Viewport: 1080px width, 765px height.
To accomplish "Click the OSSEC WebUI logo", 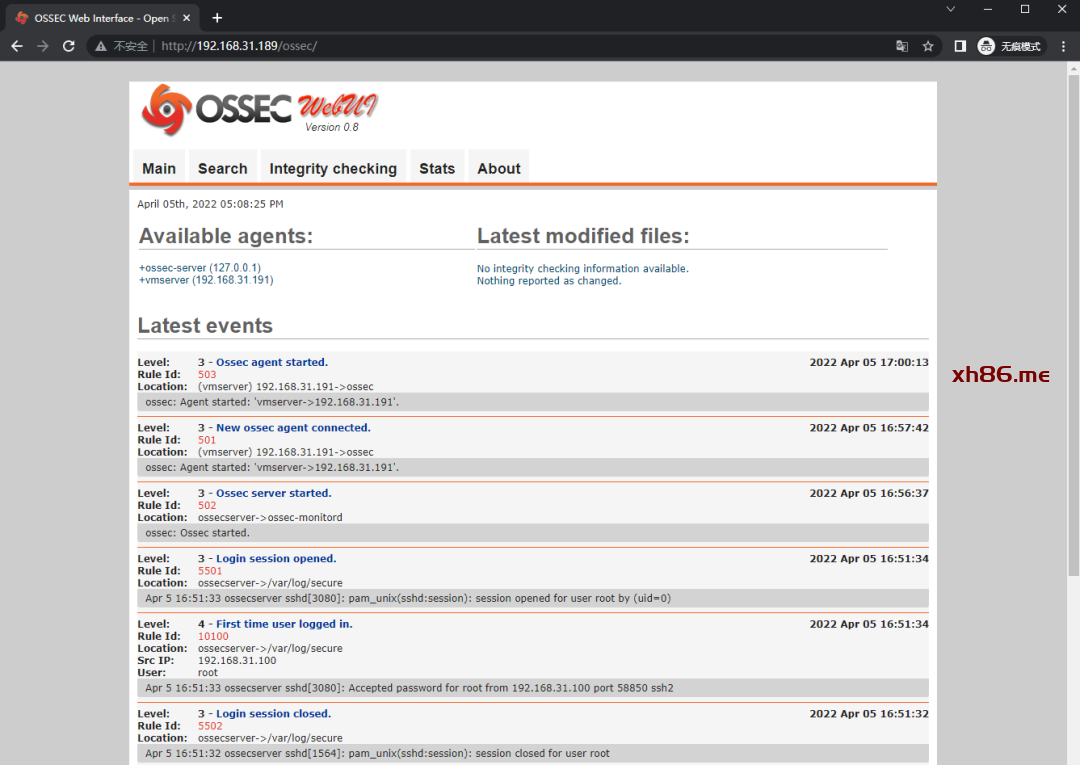I will point(260,109).
